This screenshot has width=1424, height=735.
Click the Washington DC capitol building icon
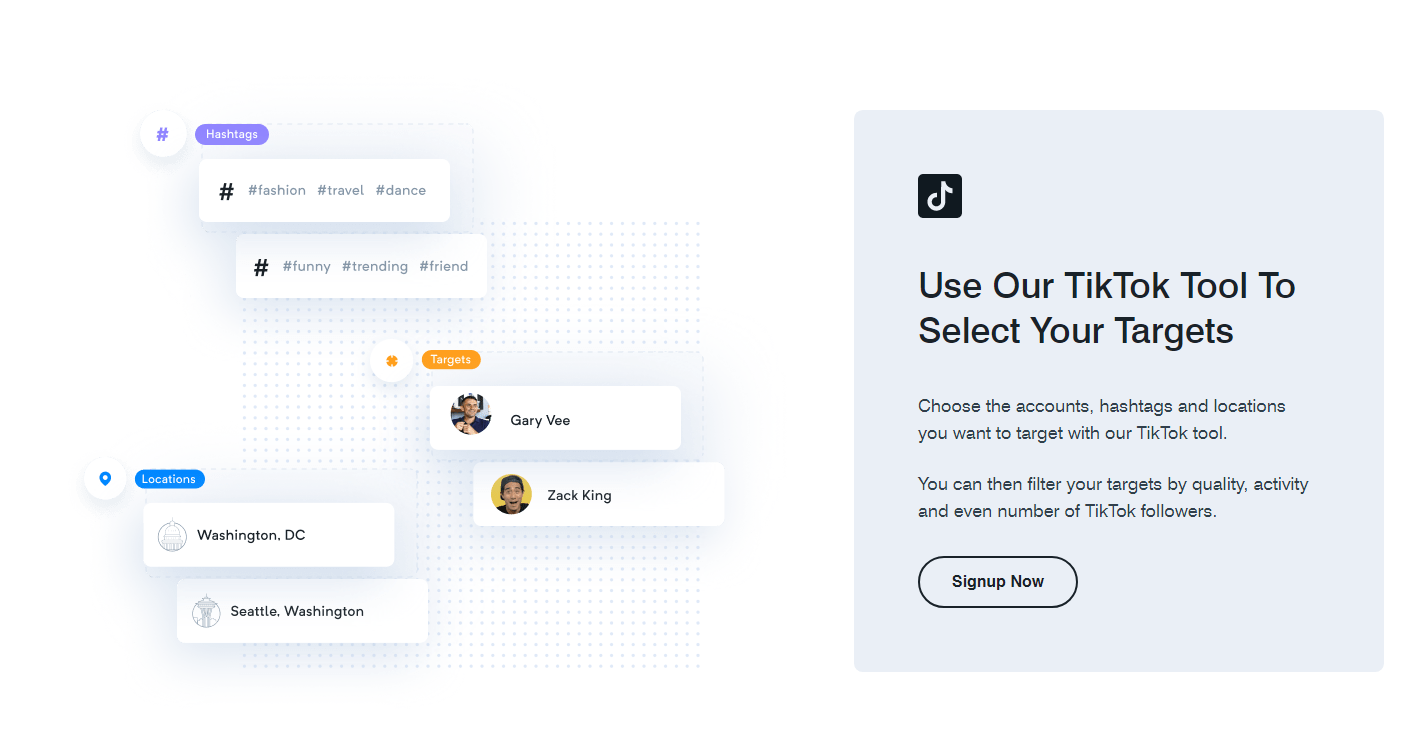pyautogui.click(x=172, y=536)
